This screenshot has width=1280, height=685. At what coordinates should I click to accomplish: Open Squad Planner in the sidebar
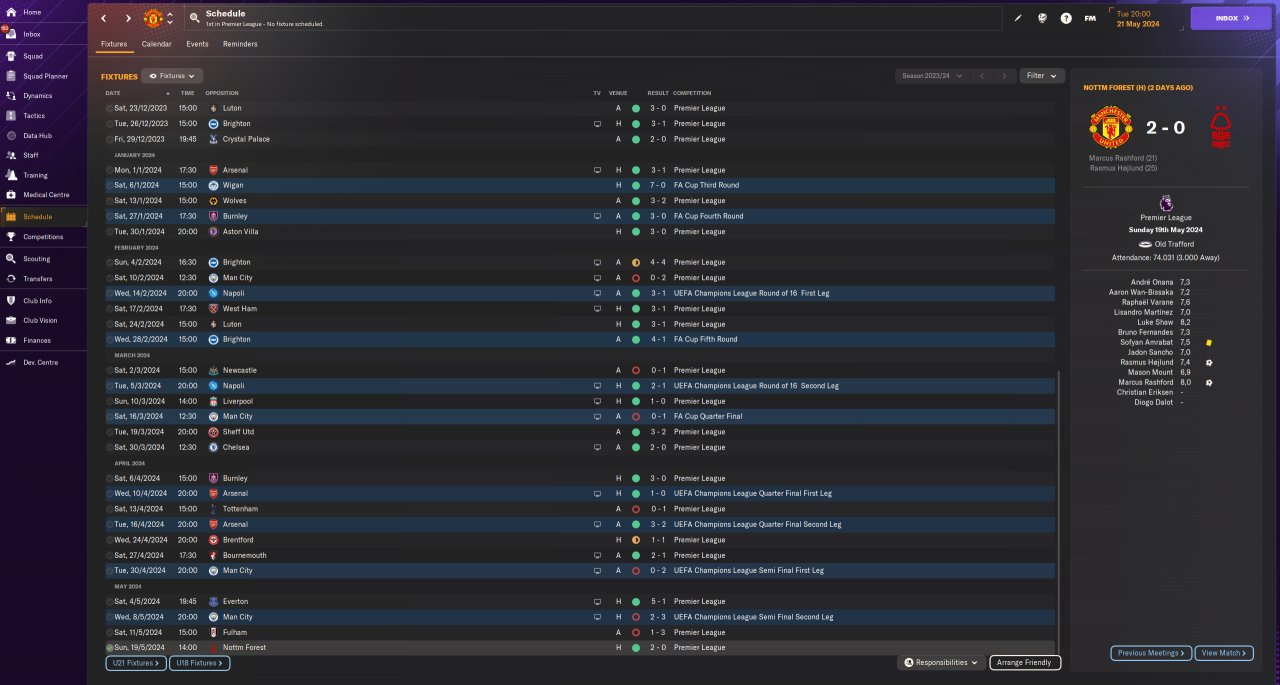pos(45,76)
